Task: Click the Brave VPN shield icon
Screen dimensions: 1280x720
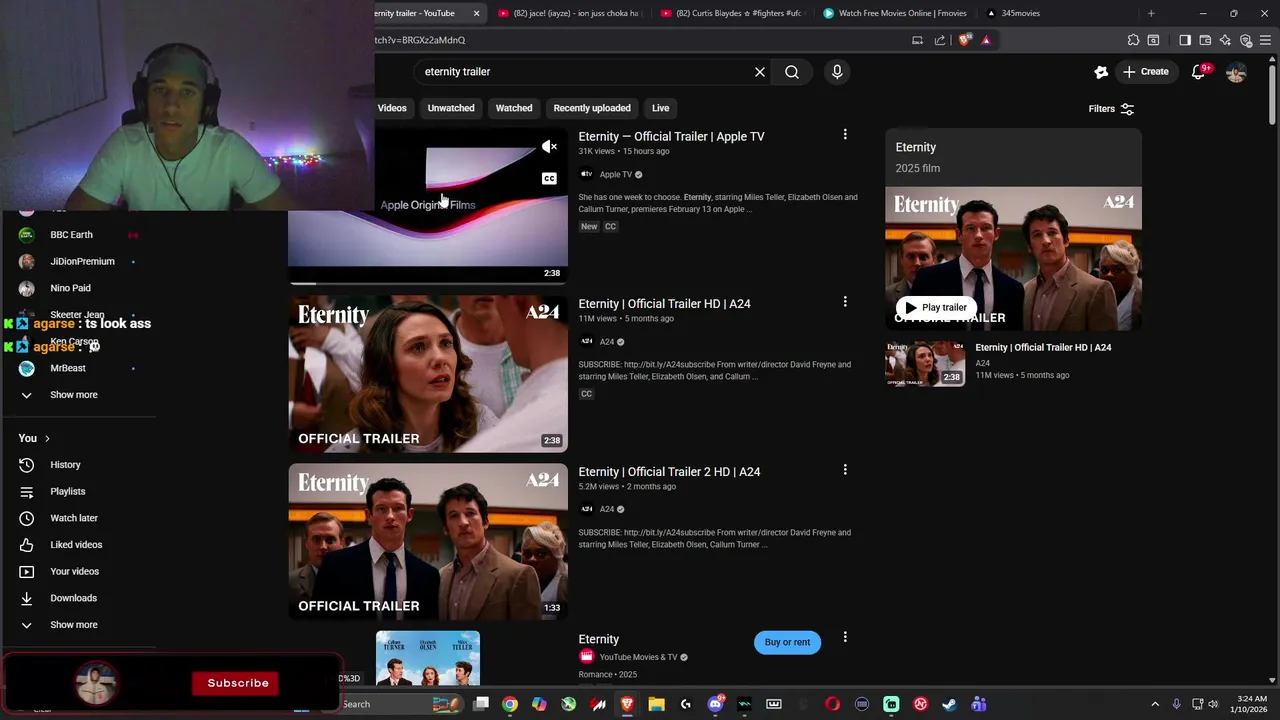Action: (1246, 40)
